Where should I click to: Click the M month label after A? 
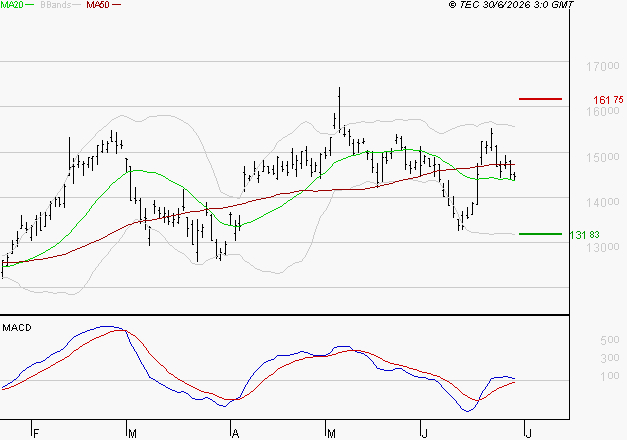pos(331,434)
